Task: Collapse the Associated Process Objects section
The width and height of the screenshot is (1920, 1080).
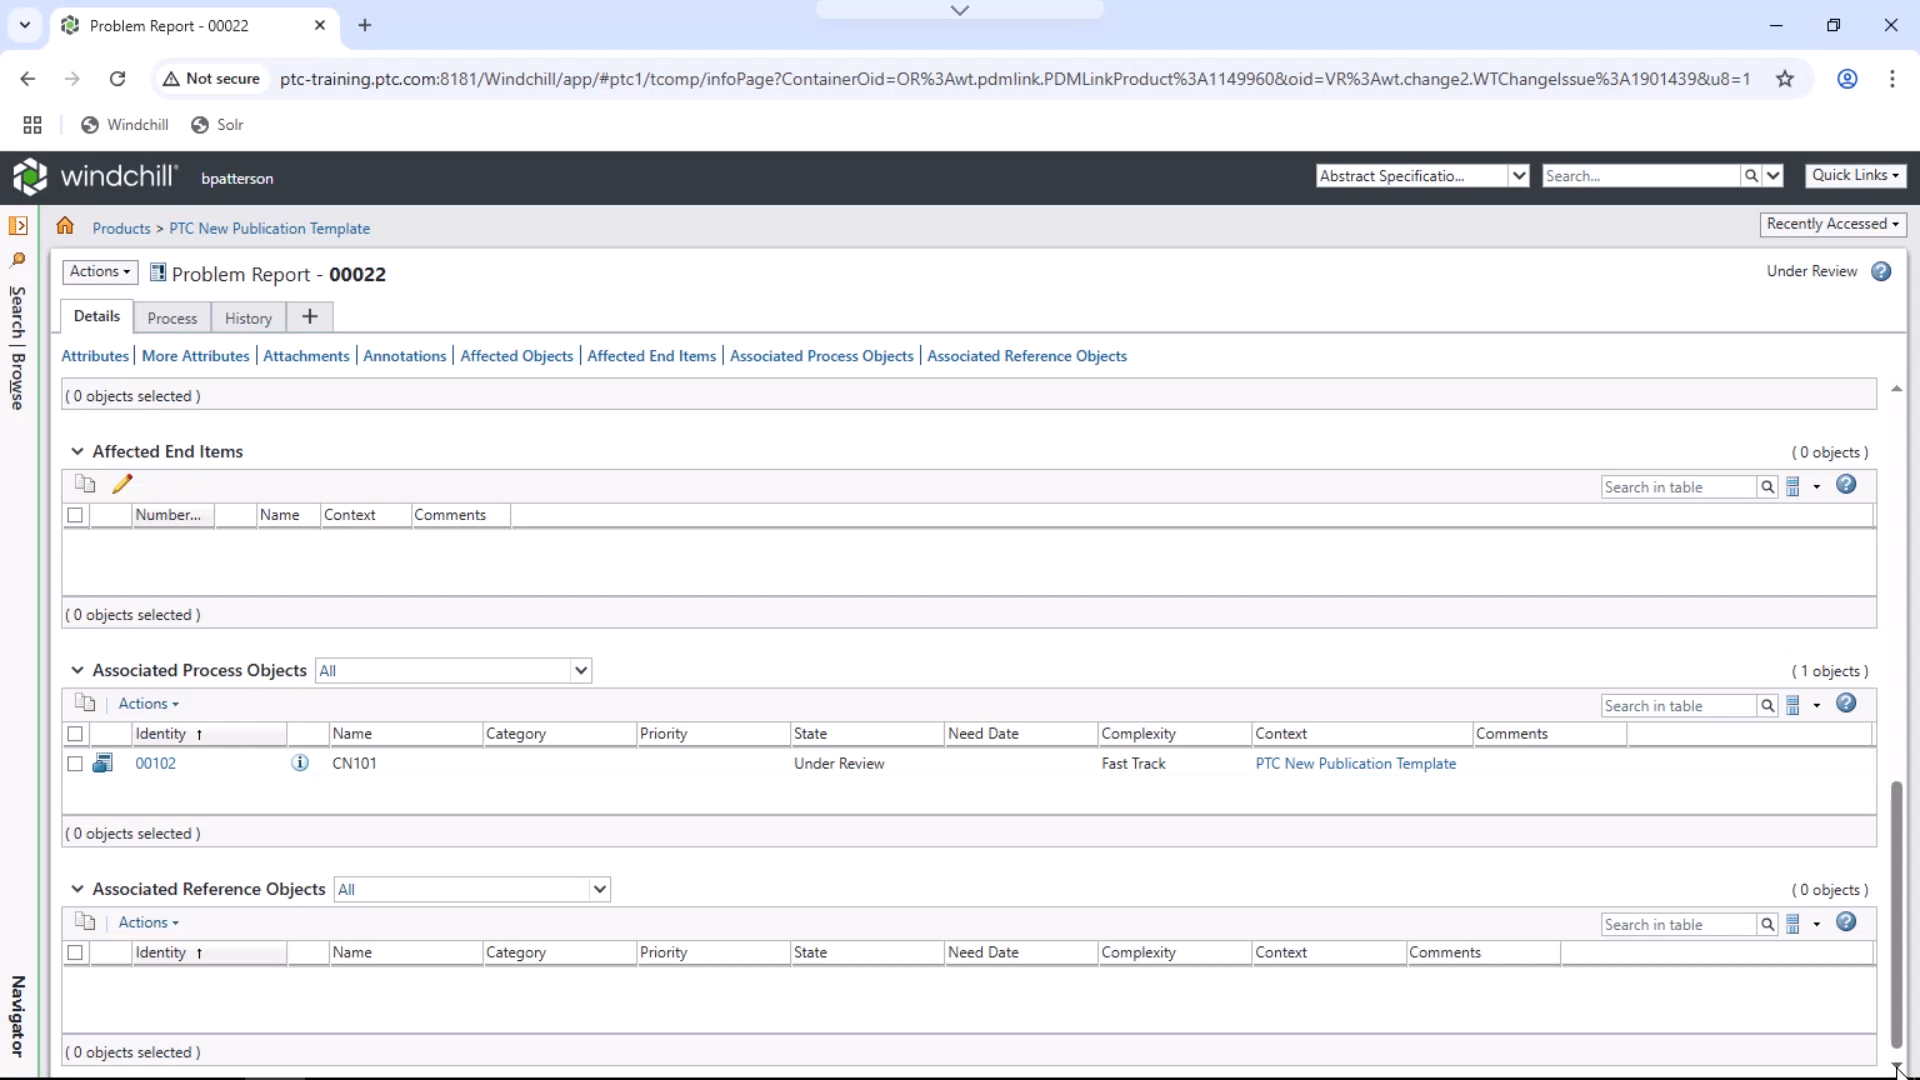Action: tap(77, 670)
